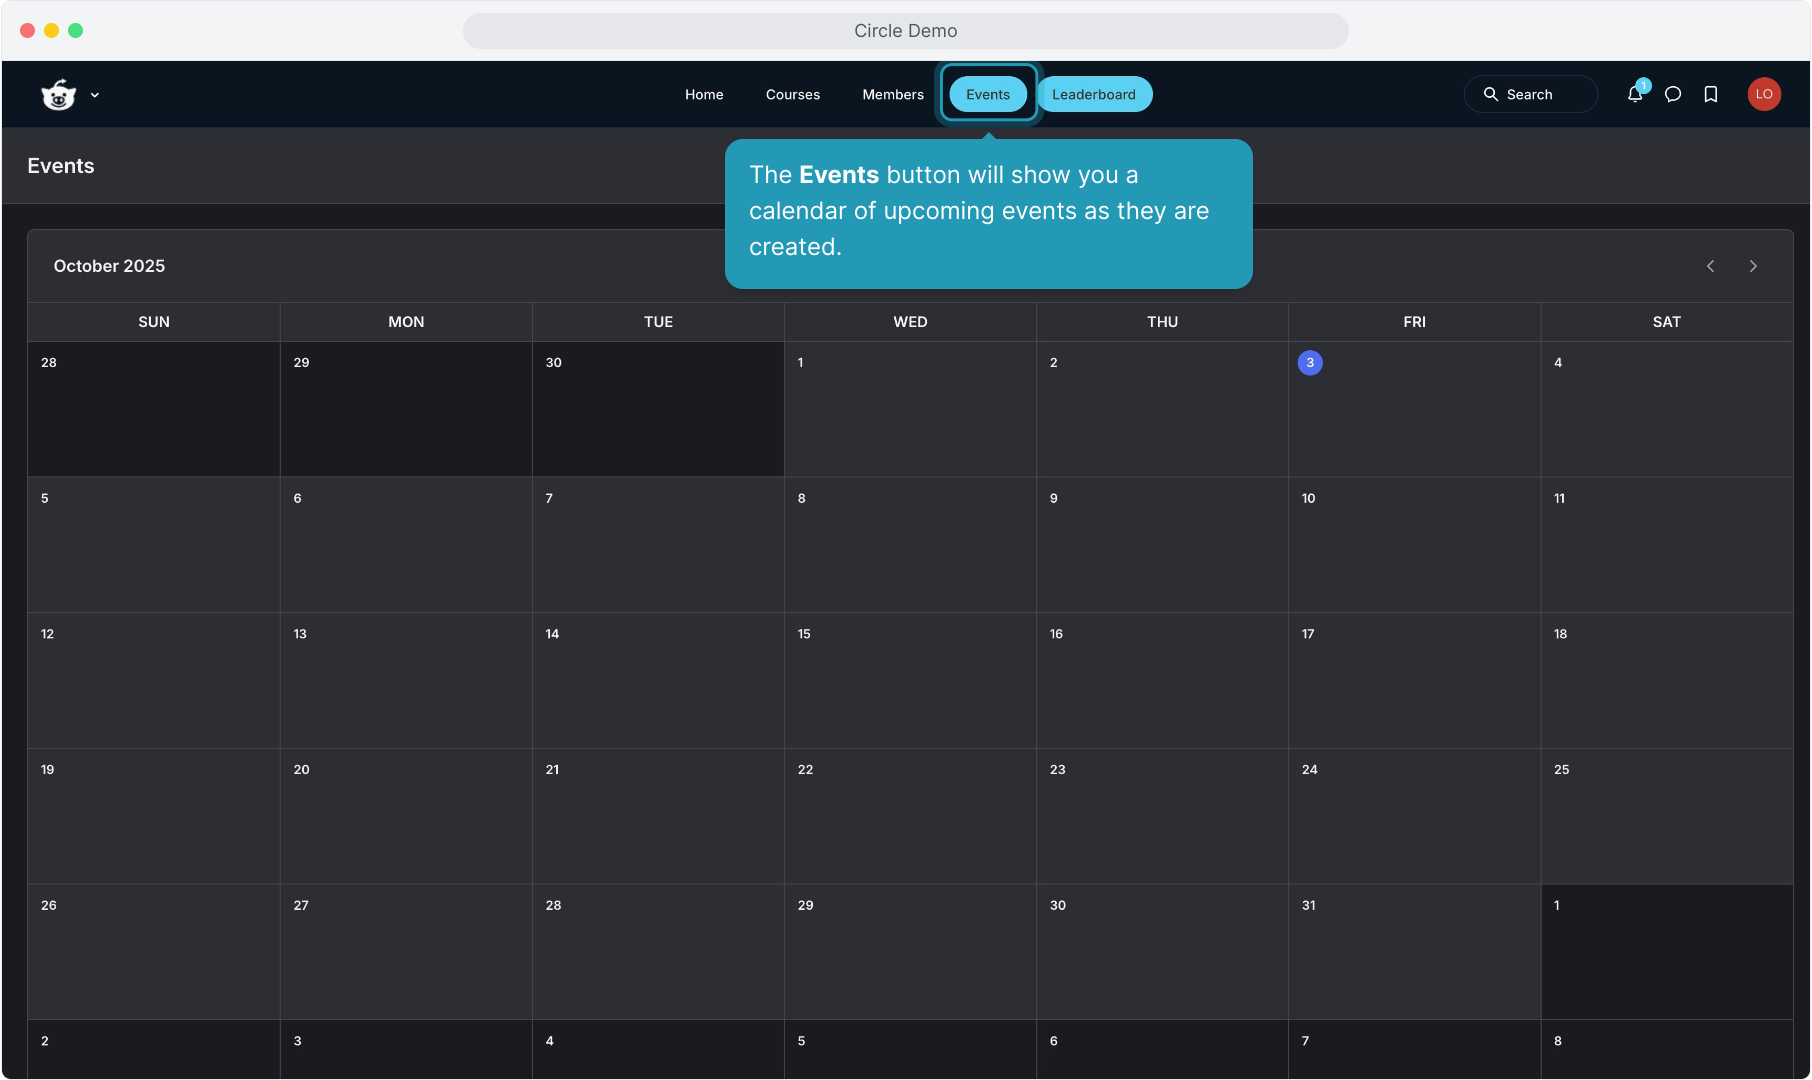
Task: Open the notifications bell icon
Action: pos(1635,94)
